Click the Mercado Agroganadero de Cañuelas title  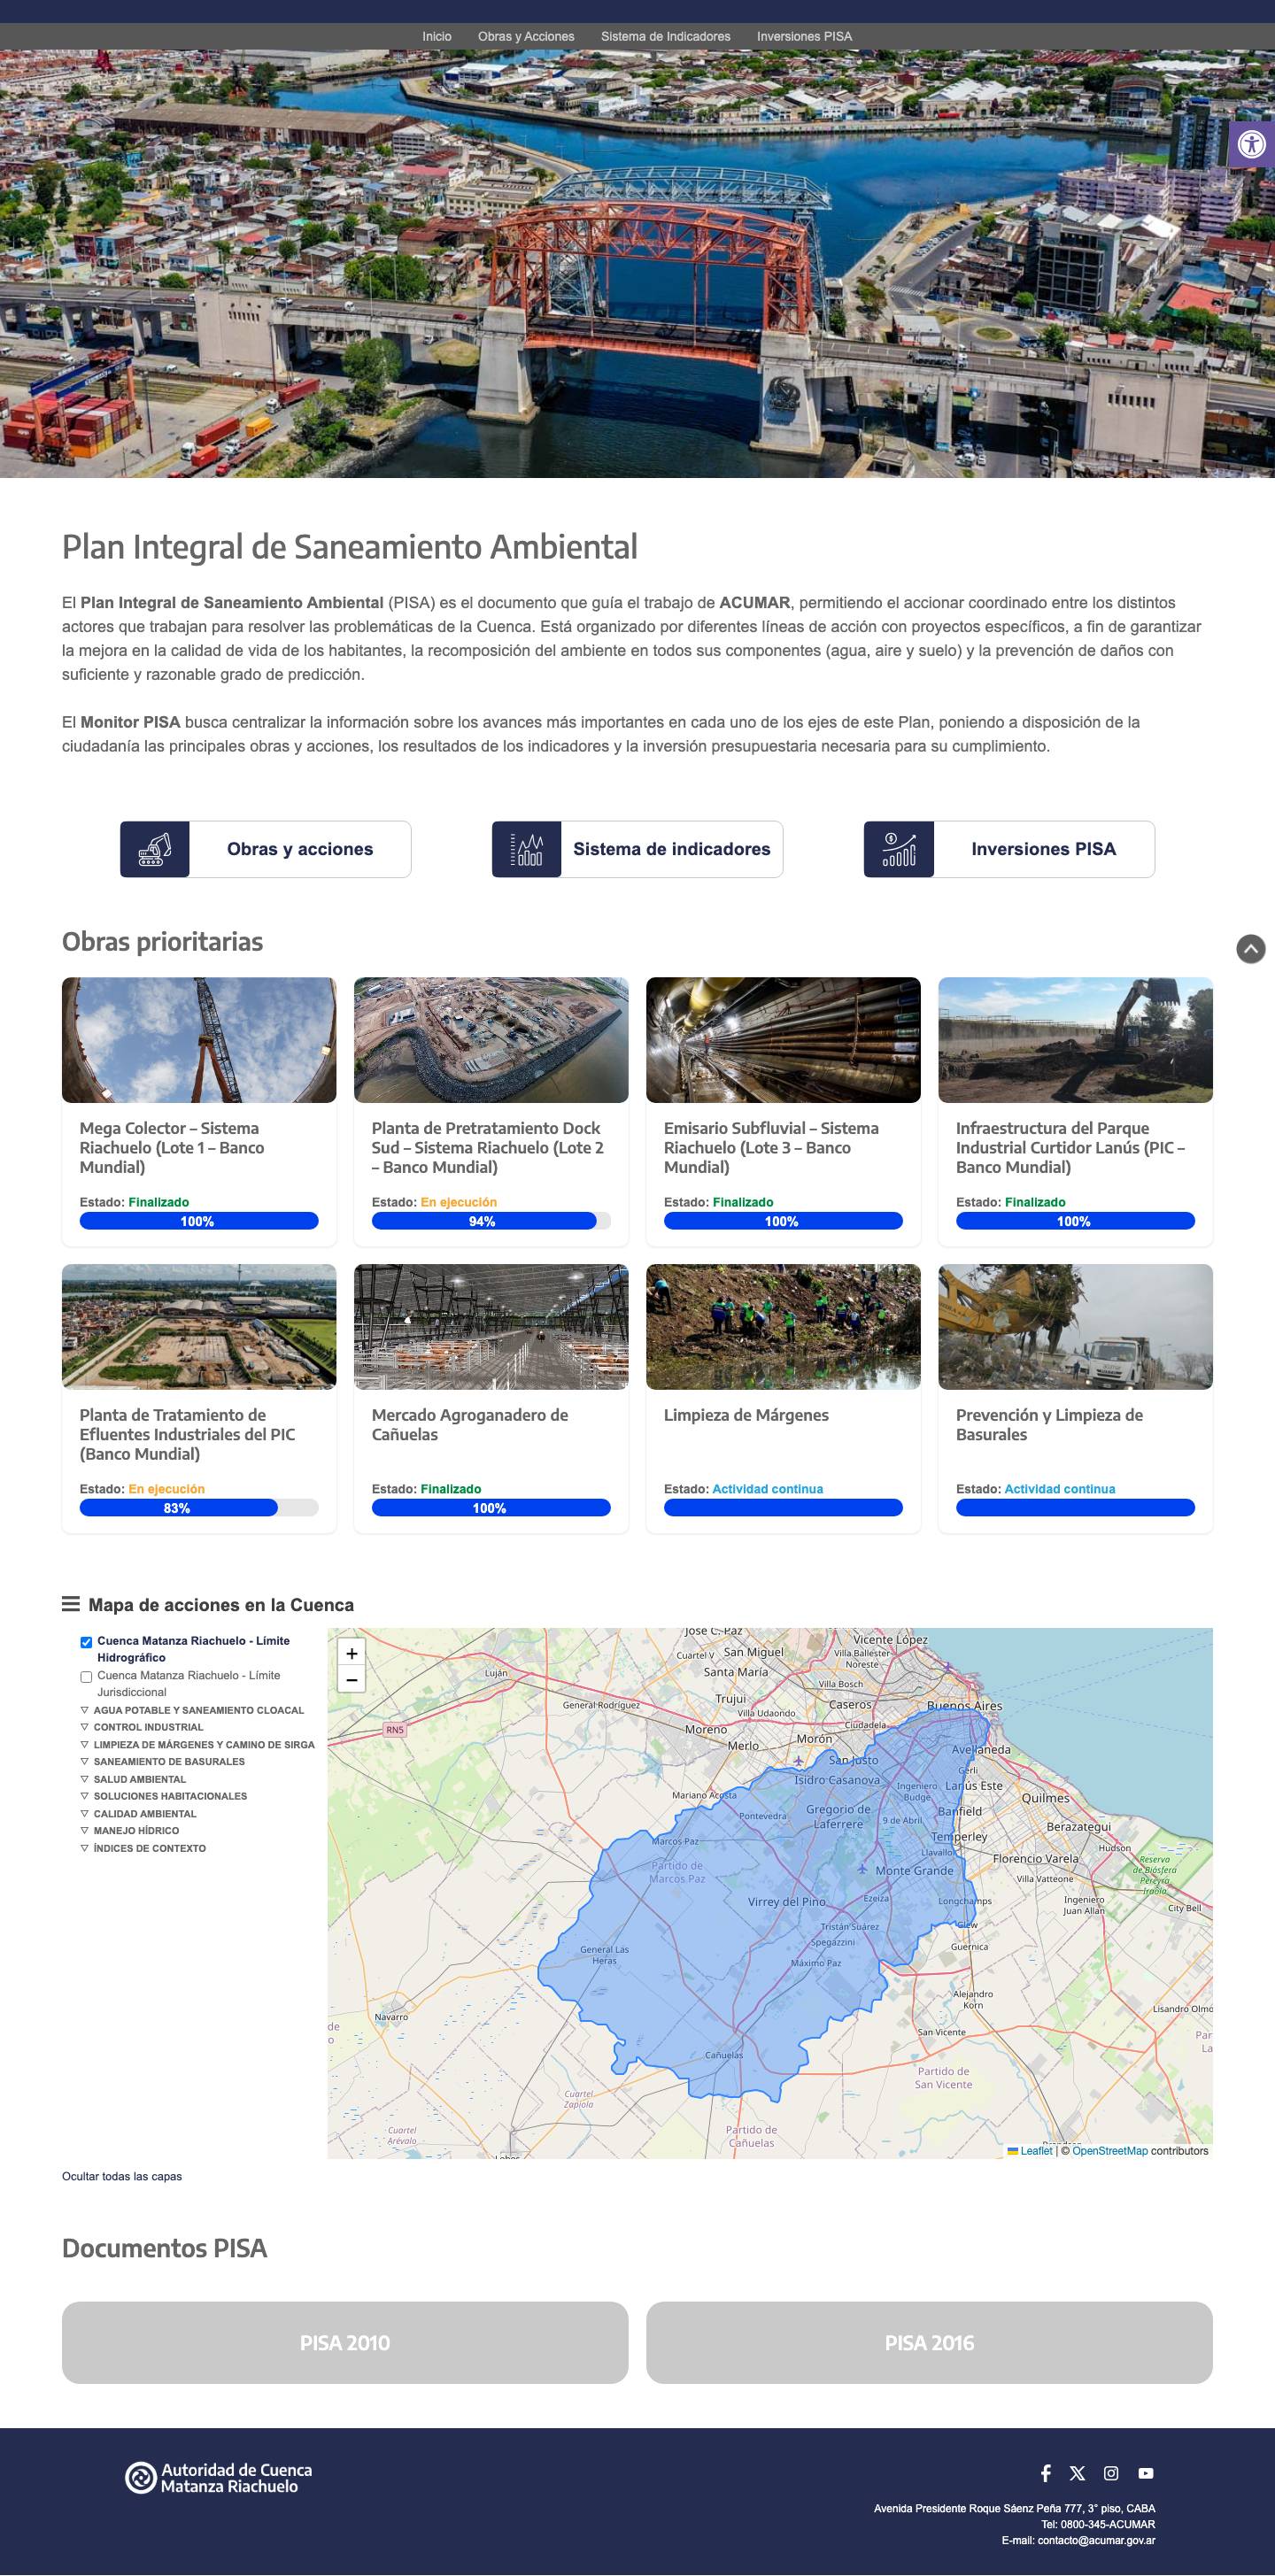click(x=470, y=1424)
